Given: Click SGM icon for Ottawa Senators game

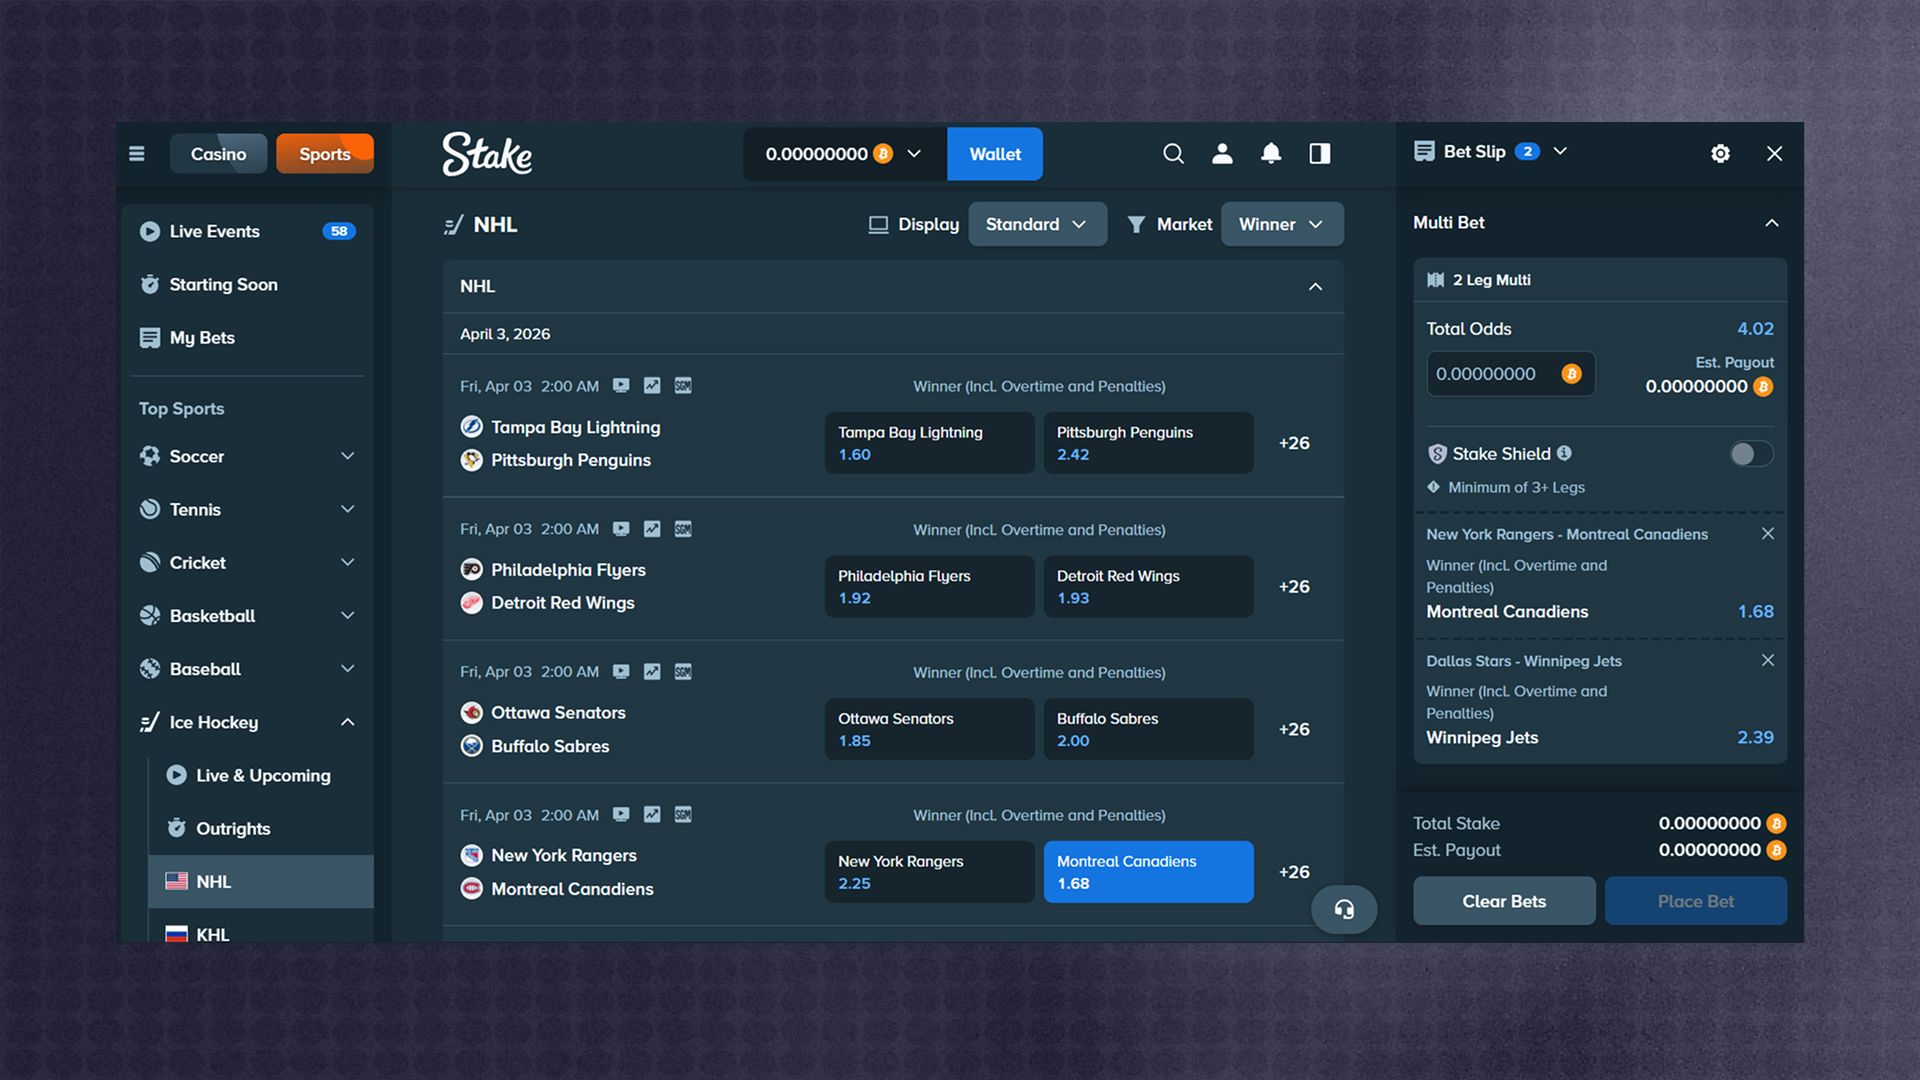Looking at the screenshot, I should tap(683, 672).
